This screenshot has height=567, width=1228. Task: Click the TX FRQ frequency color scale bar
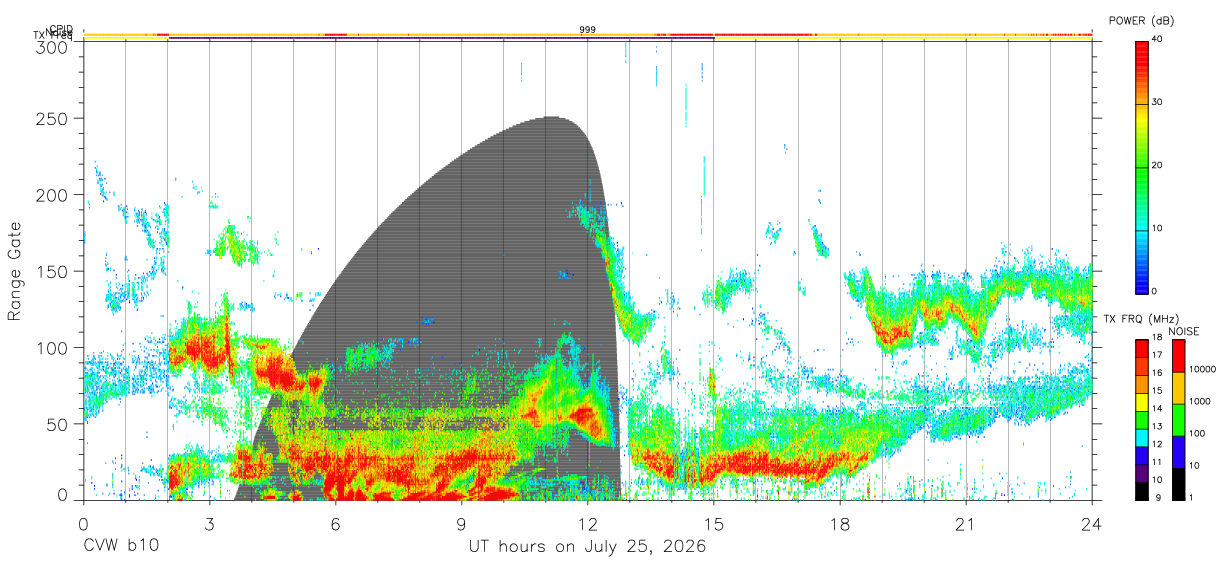(1142, 419)
